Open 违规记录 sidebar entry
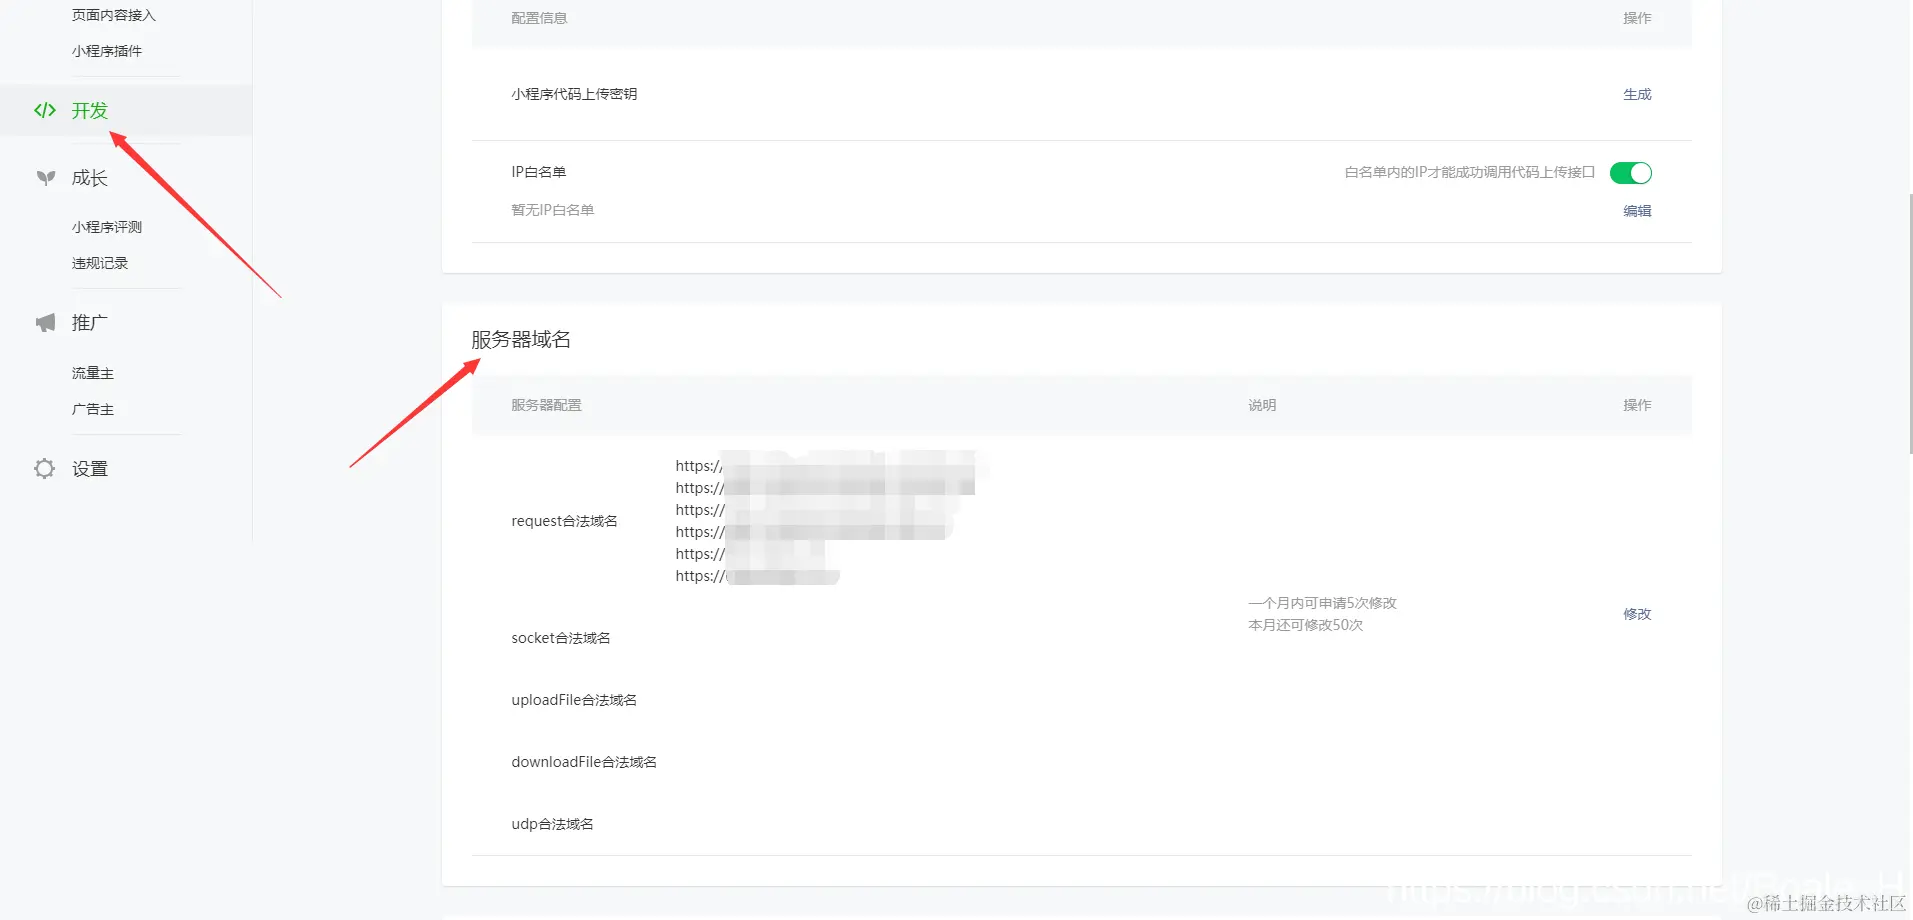1913x920 pixels. (x=100, y=262)
